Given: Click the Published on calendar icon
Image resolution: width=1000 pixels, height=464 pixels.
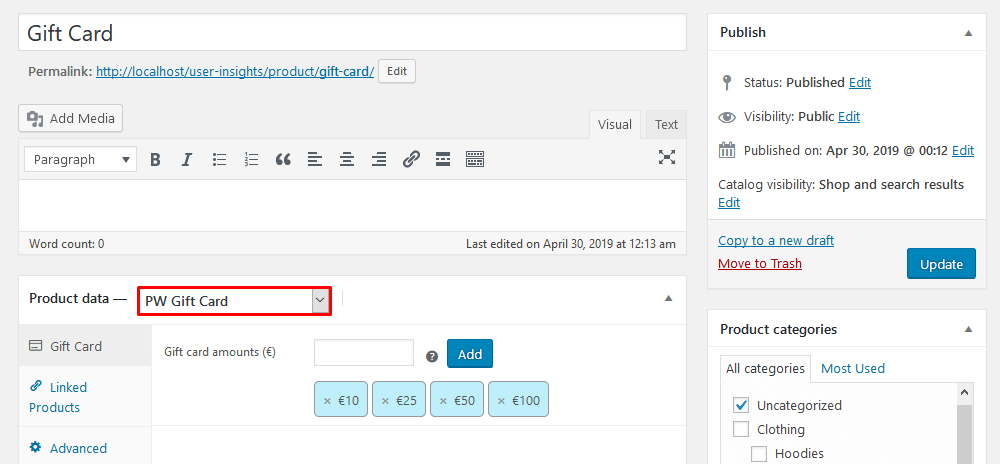Looking at the screenshot, I should click(726, 150).
